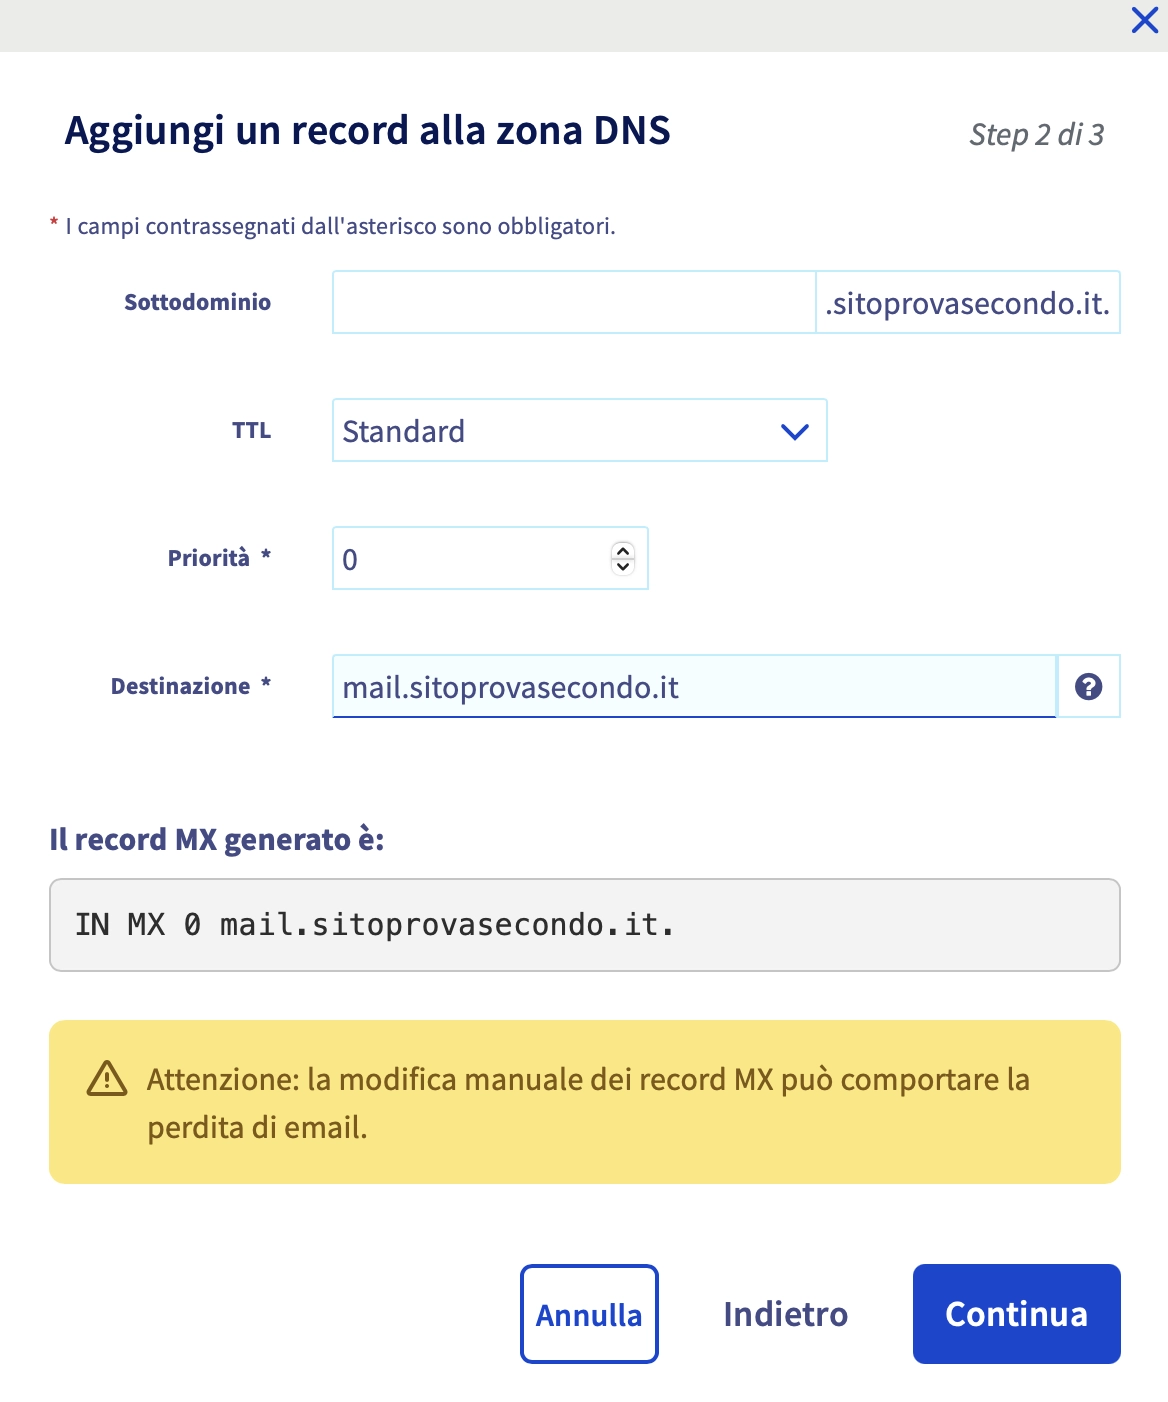This screenshot has height=1402, width=1168.
Task: Click the .sitoprovasecondo.it. domain suffix
Action: [967, 303]
